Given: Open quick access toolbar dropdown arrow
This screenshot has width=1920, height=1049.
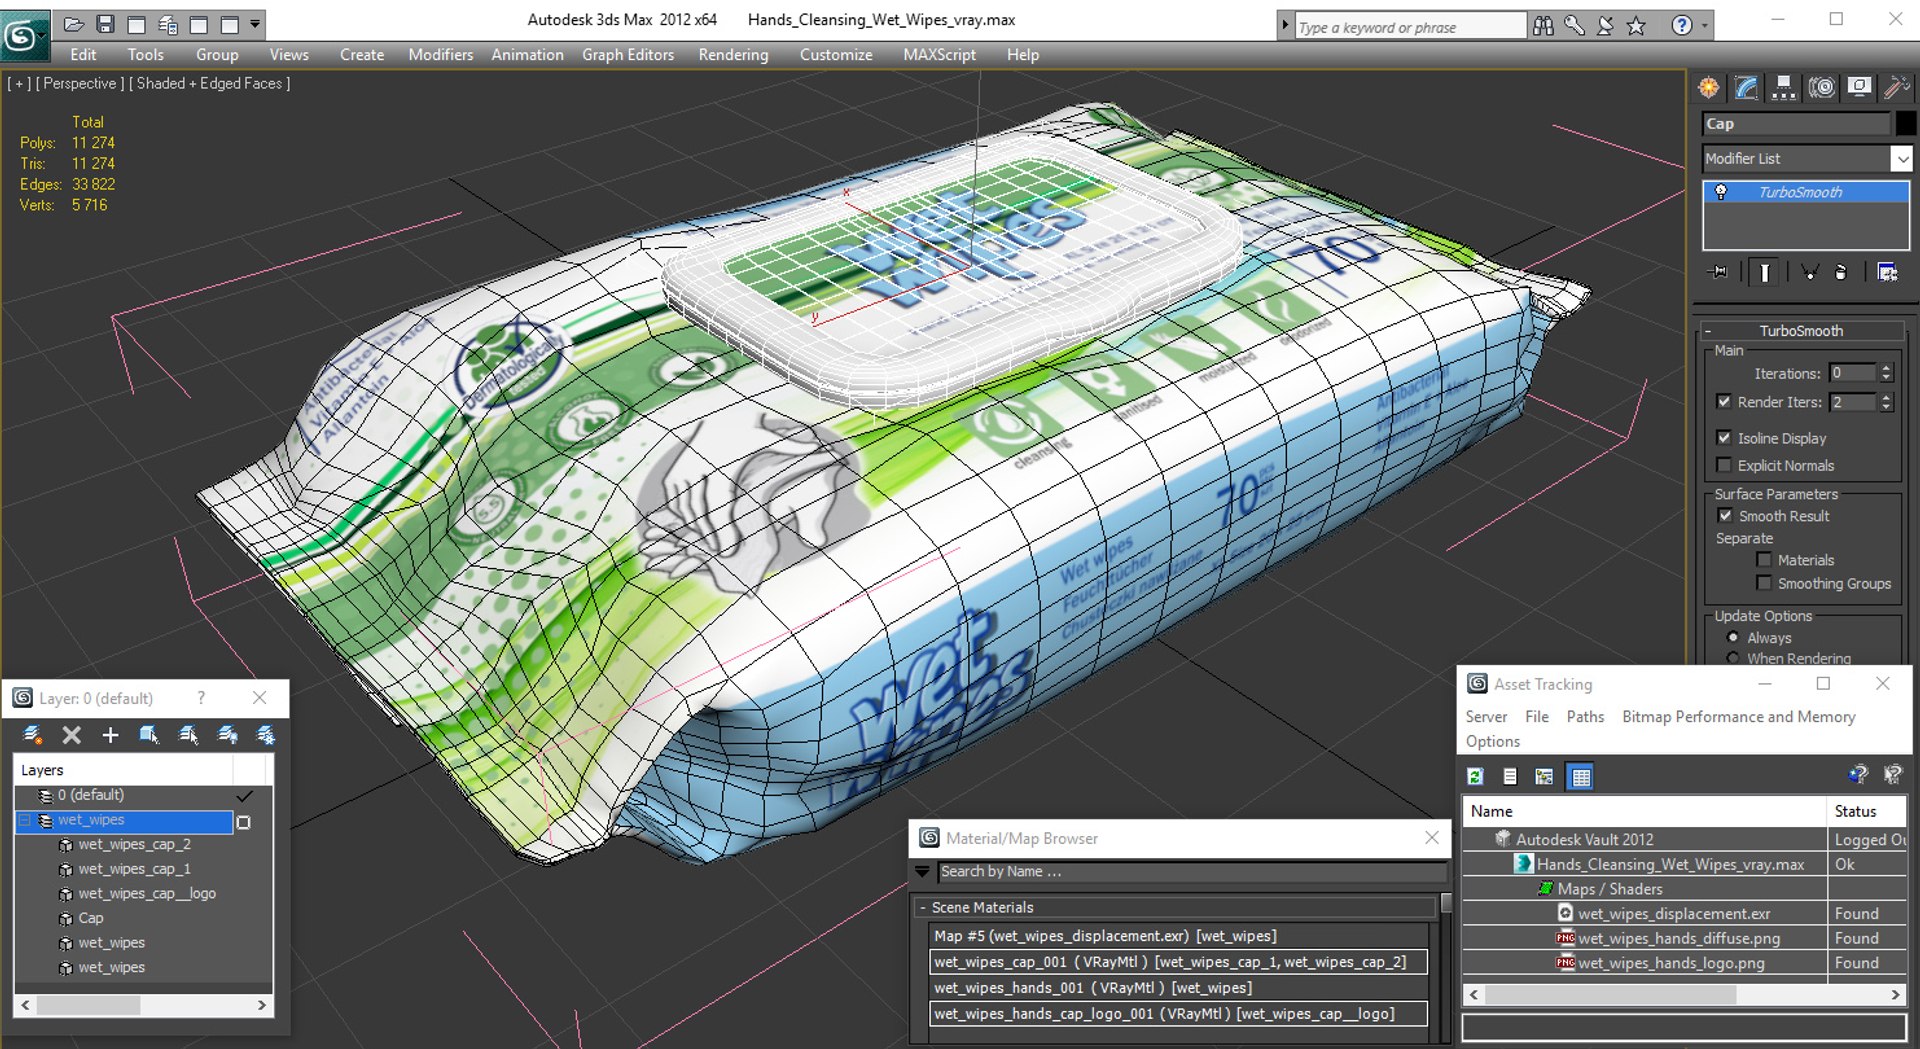Looking at the screenshot, I should tap(255, 23).
